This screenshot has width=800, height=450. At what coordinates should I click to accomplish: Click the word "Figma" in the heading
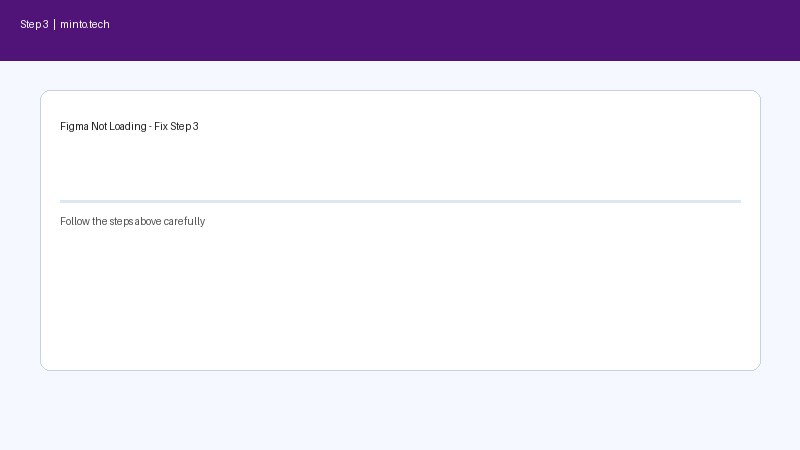(x=74, y=126)
